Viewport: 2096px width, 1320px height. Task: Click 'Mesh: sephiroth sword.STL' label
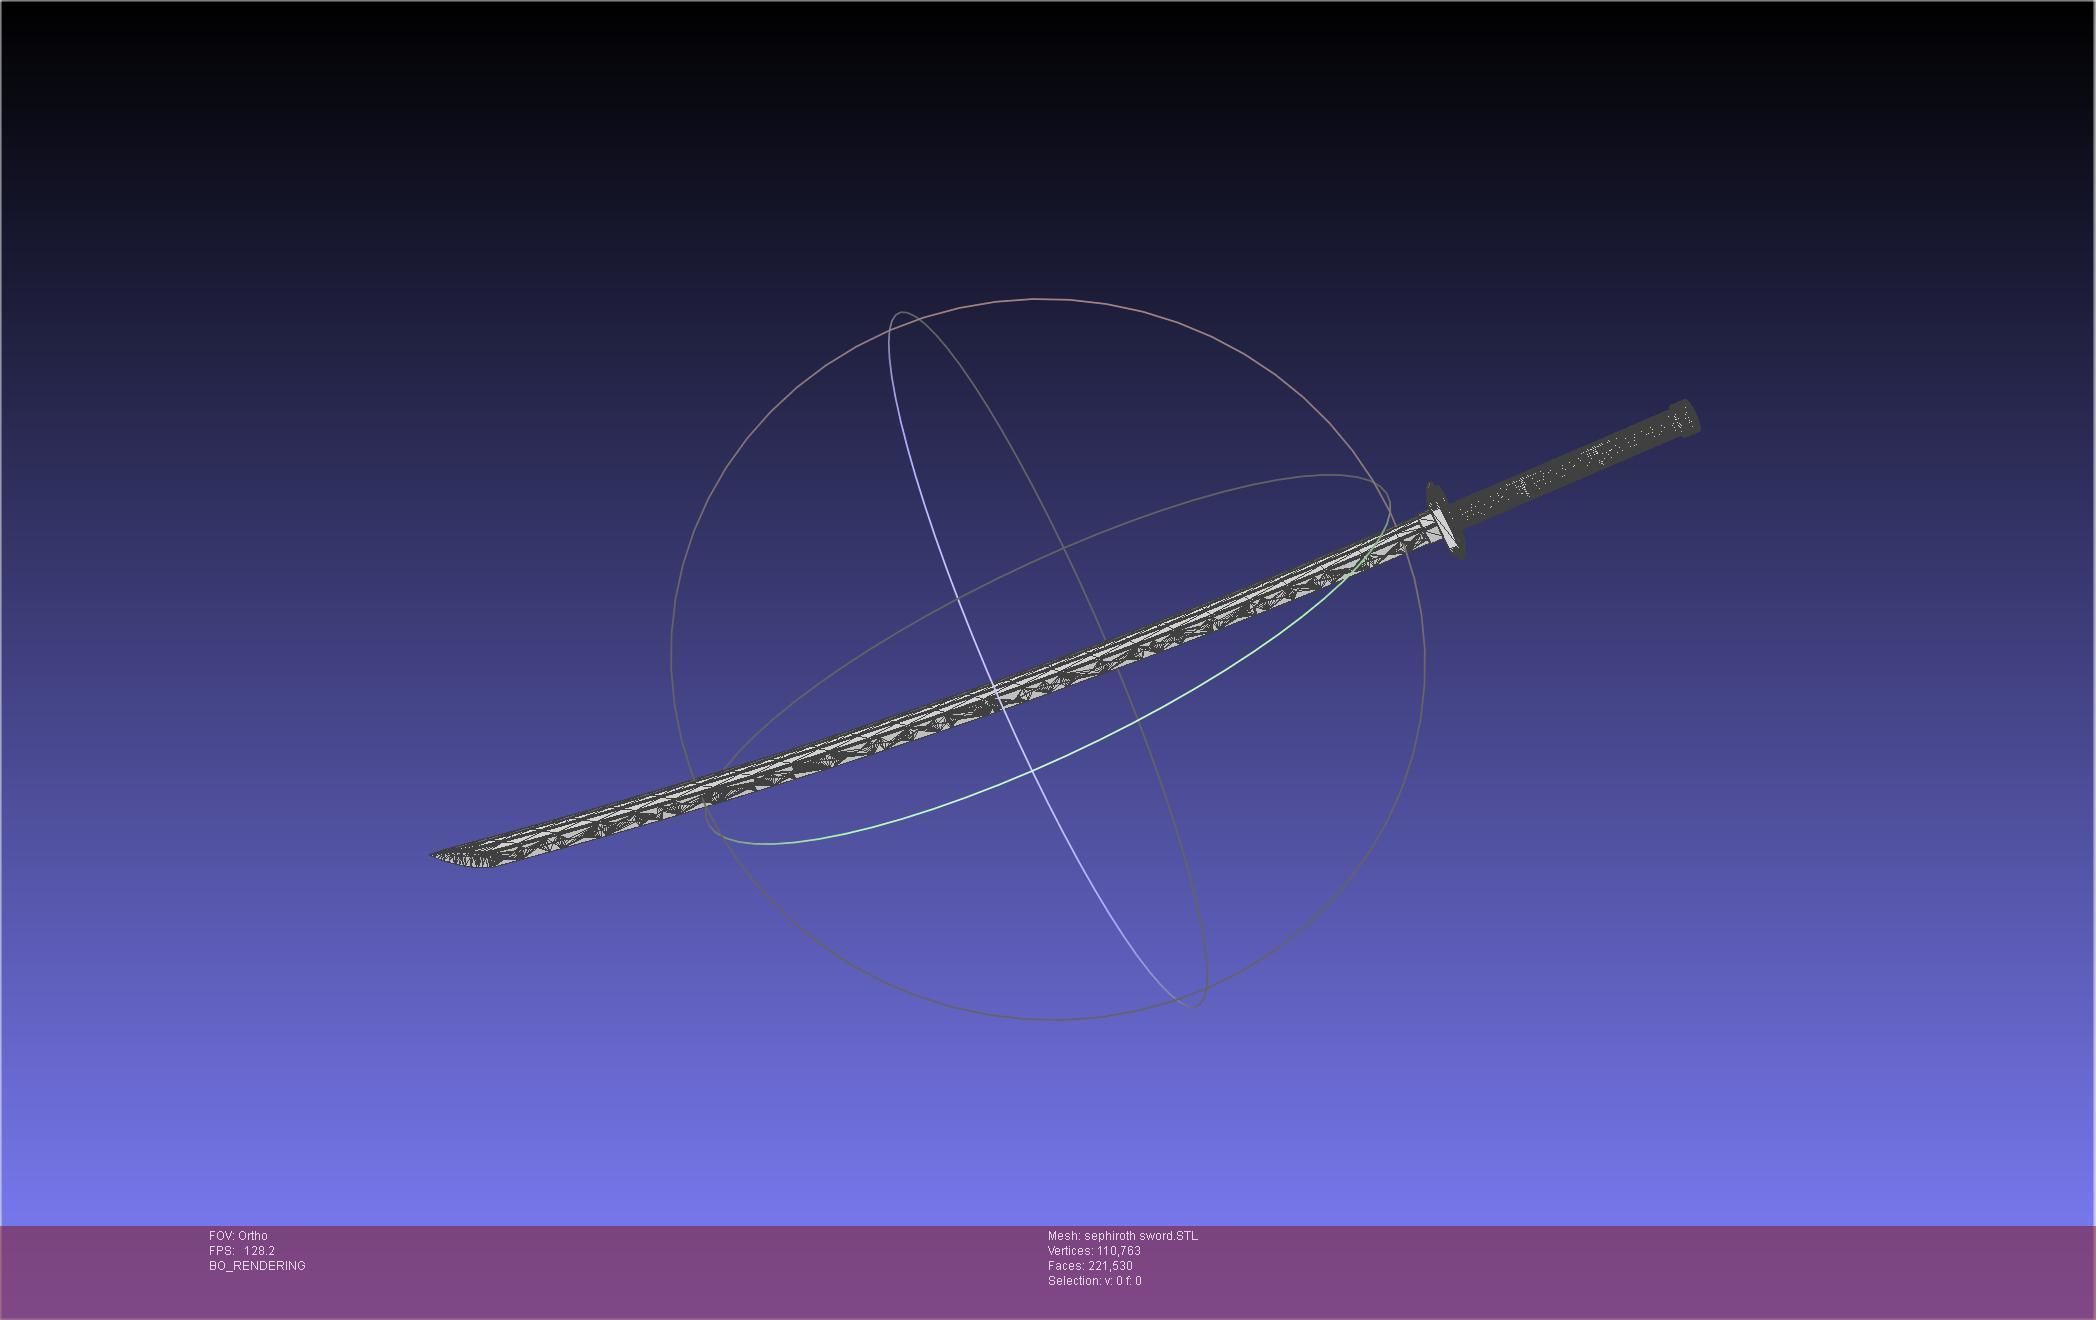[1122, 1236]
